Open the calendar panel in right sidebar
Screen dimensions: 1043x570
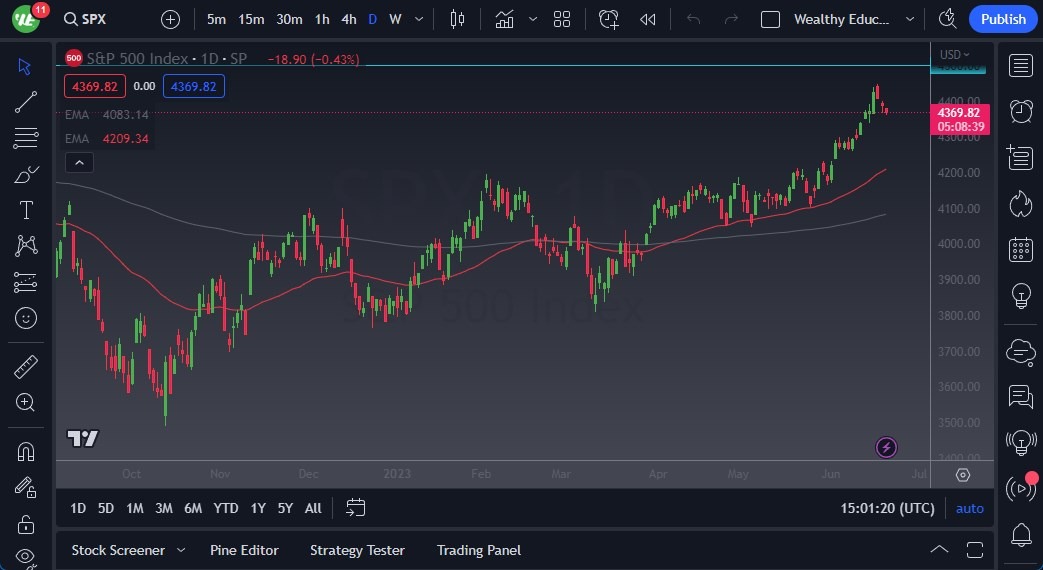pos(1020,249)
